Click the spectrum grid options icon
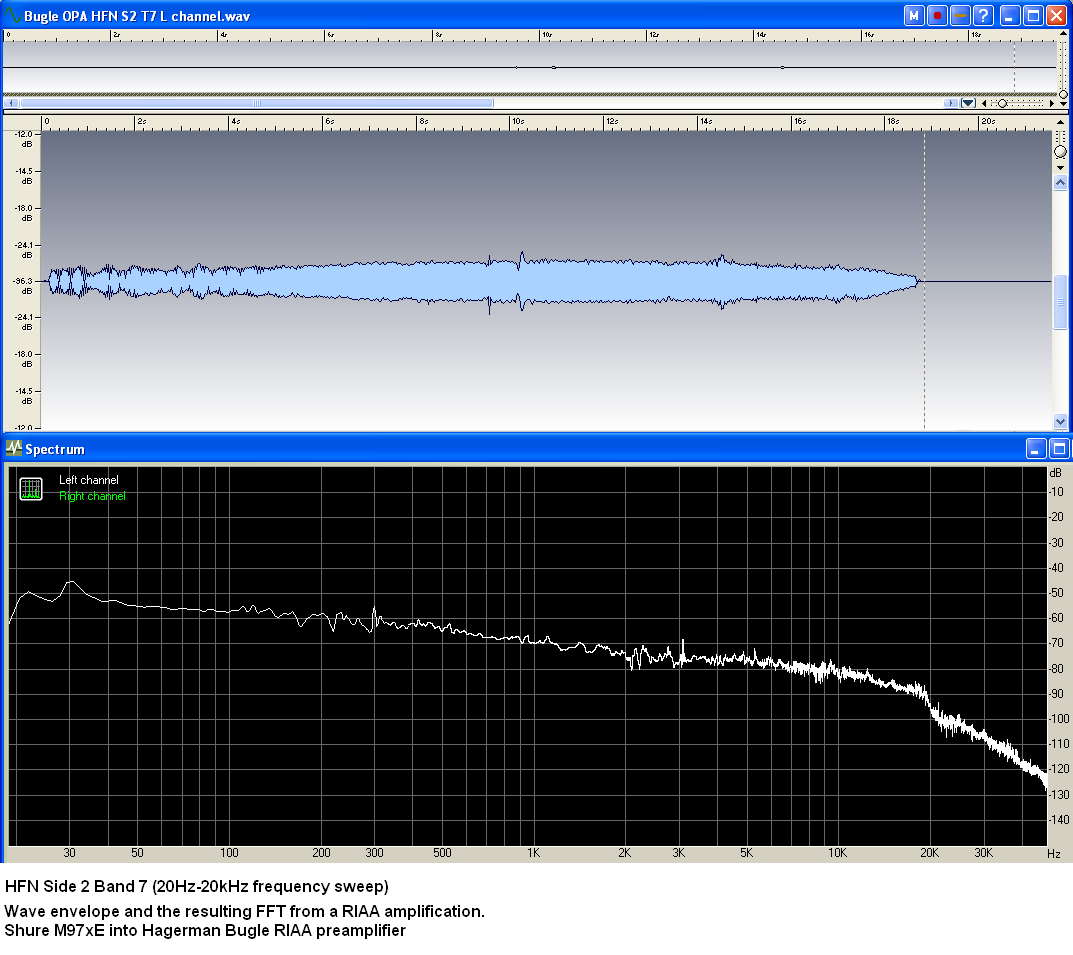1073x955 pixels. (x=31, y=488)
